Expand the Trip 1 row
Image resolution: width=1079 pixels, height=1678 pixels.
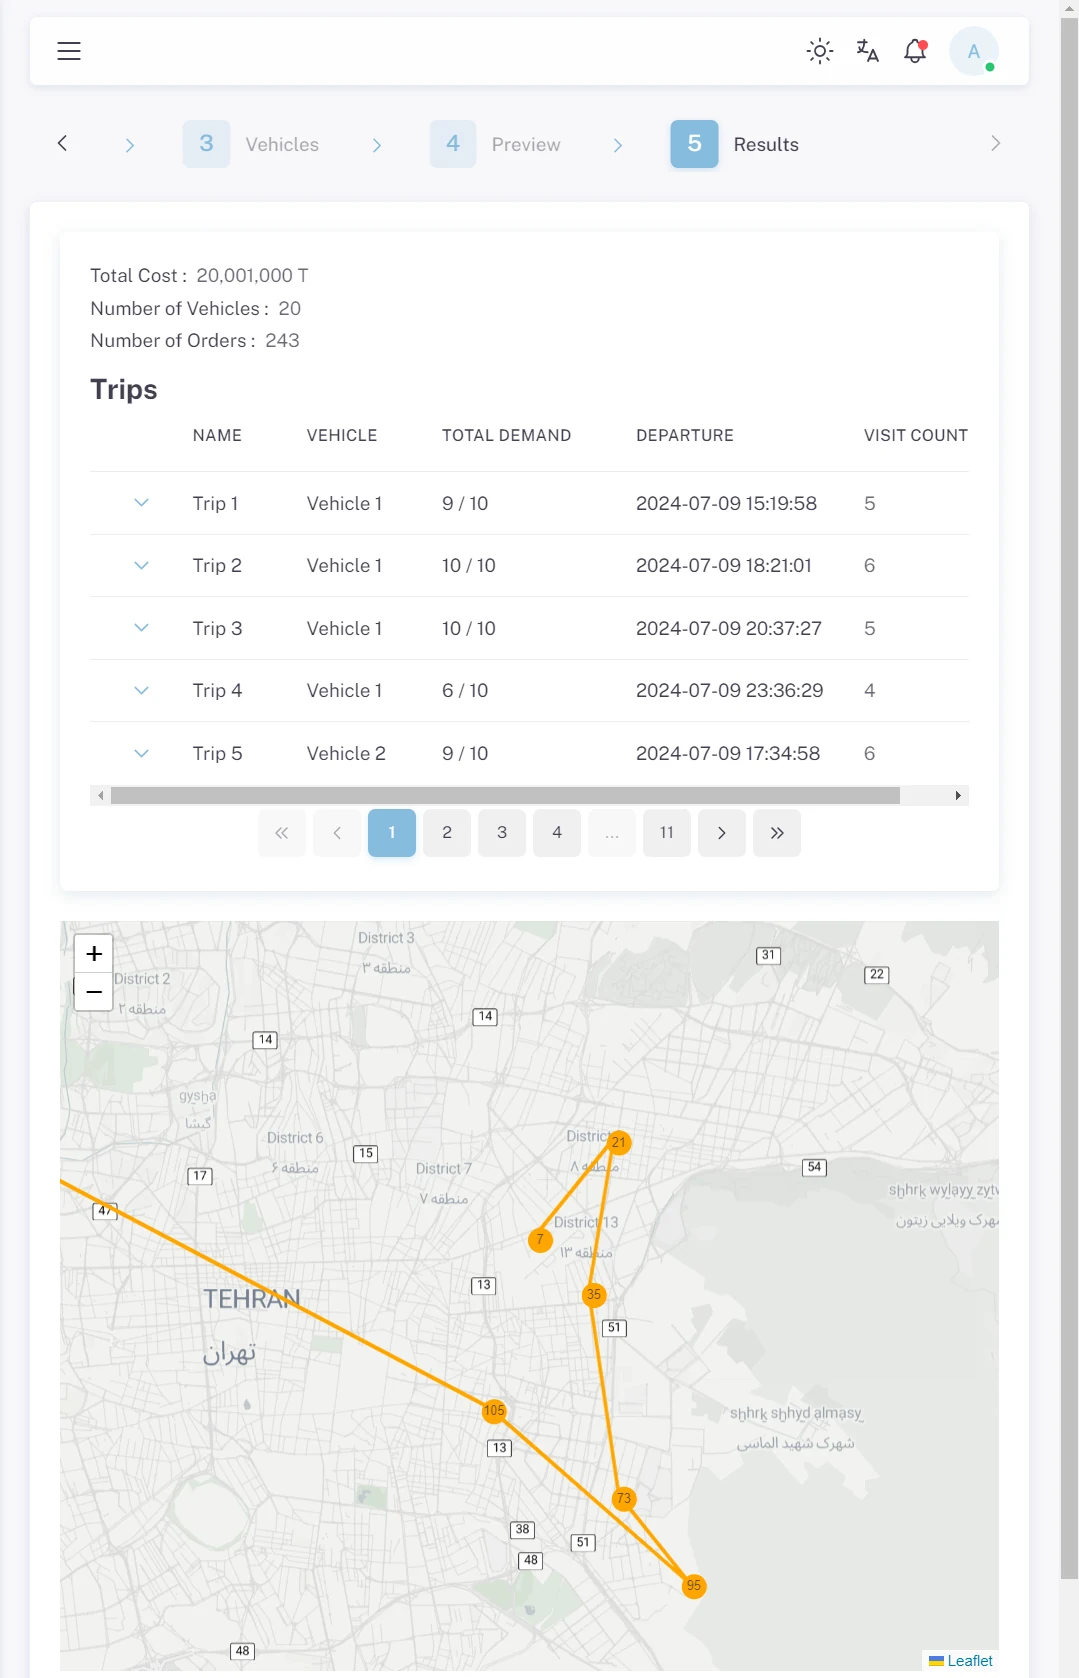click(x=142, y=503)
